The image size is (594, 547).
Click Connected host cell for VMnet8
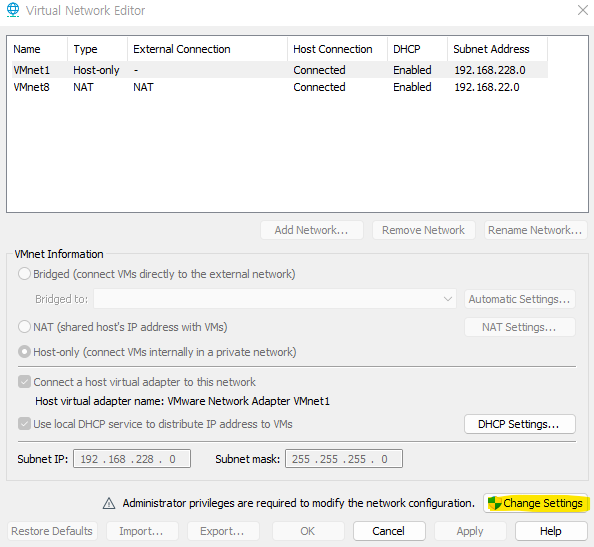pos(319,87)
